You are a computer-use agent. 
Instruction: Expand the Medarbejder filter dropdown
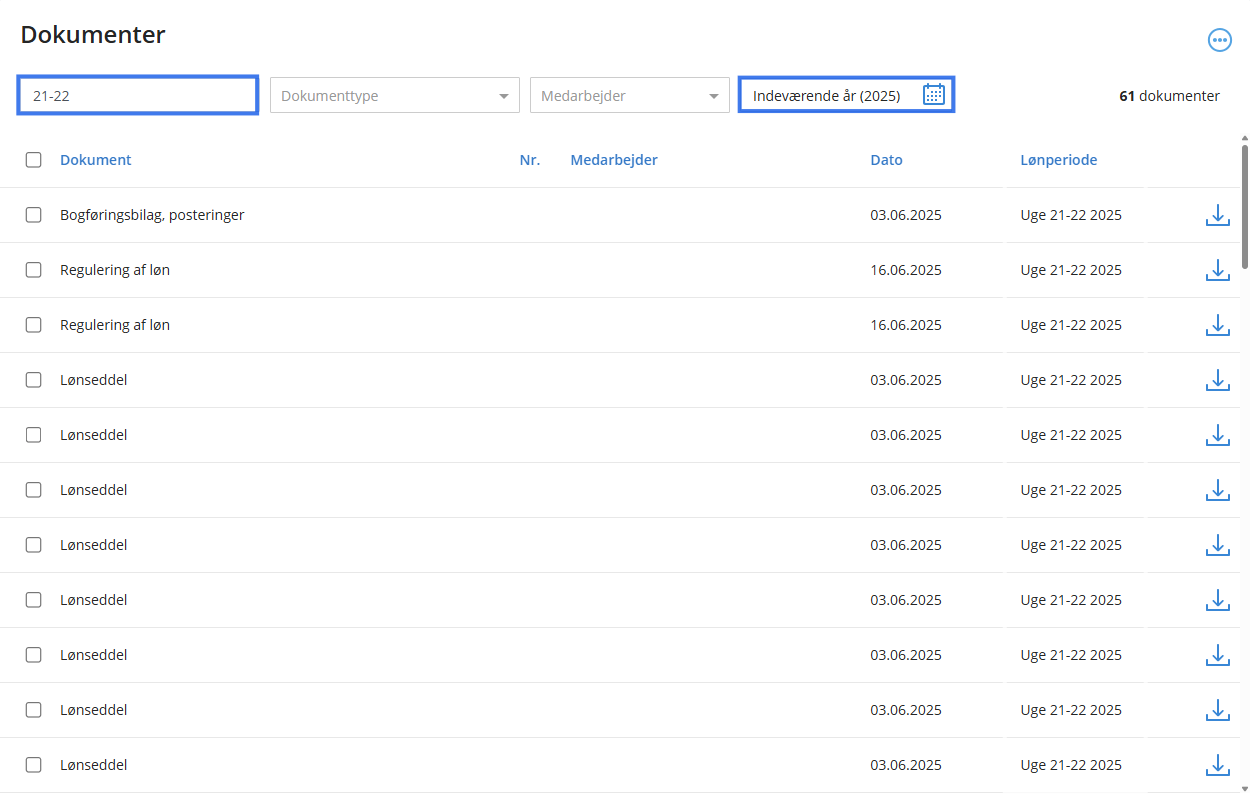(629, 96)
